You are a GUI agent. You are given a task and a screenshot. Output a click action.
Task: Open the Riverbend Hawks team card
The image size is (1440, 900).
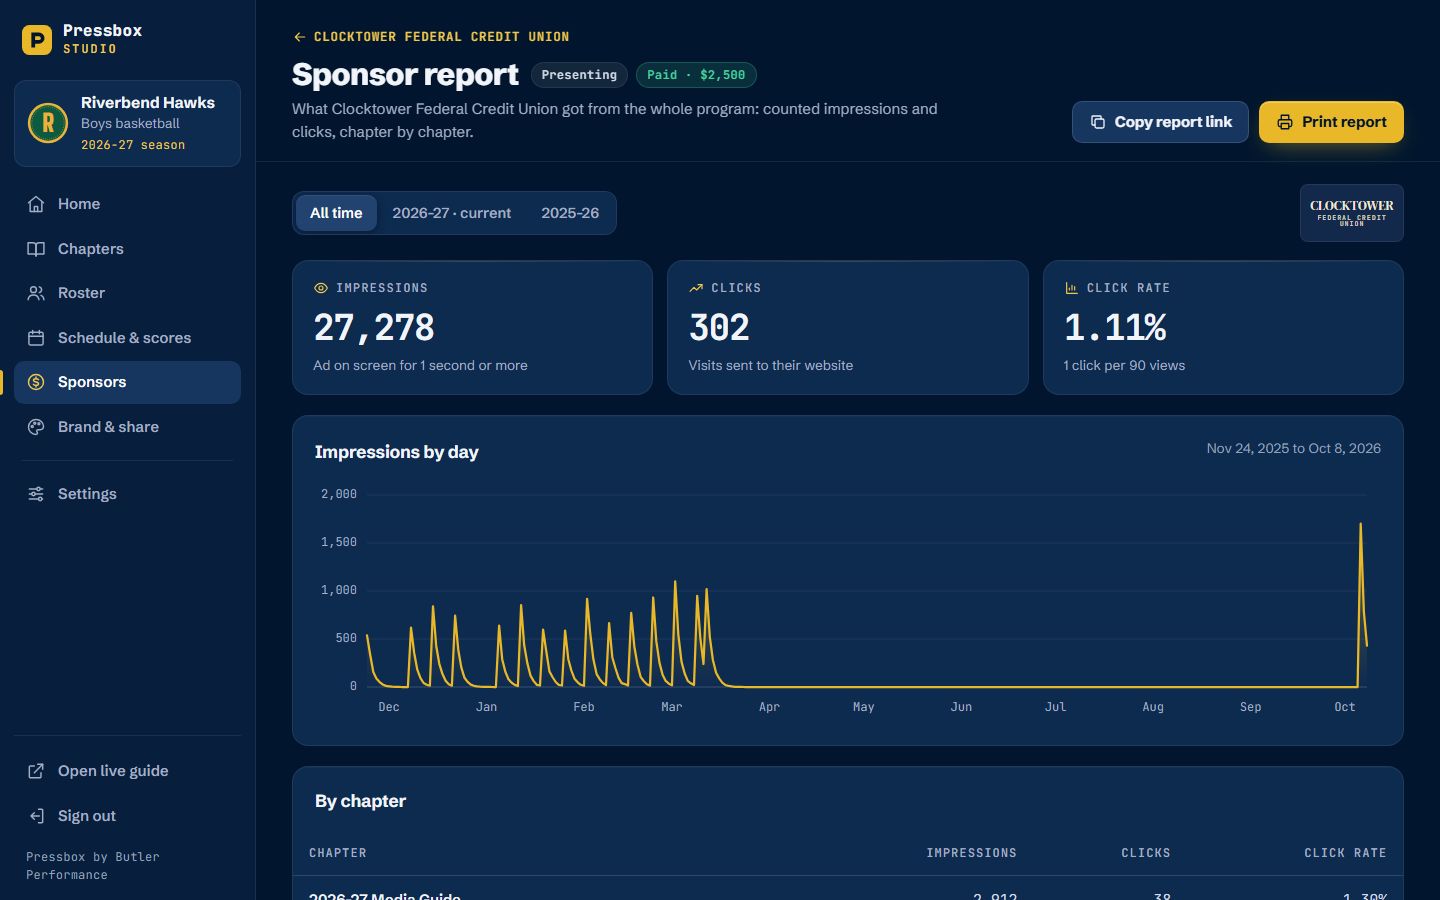[127, 124]
